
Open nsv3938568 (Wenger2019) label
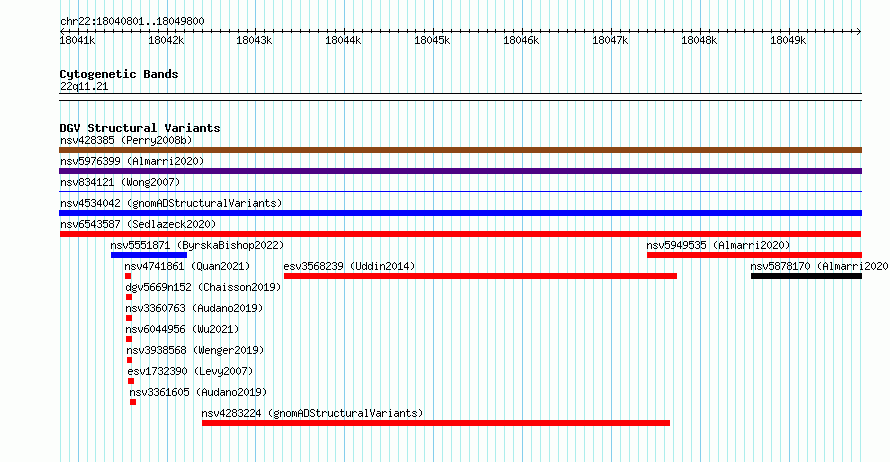(195, 350)
